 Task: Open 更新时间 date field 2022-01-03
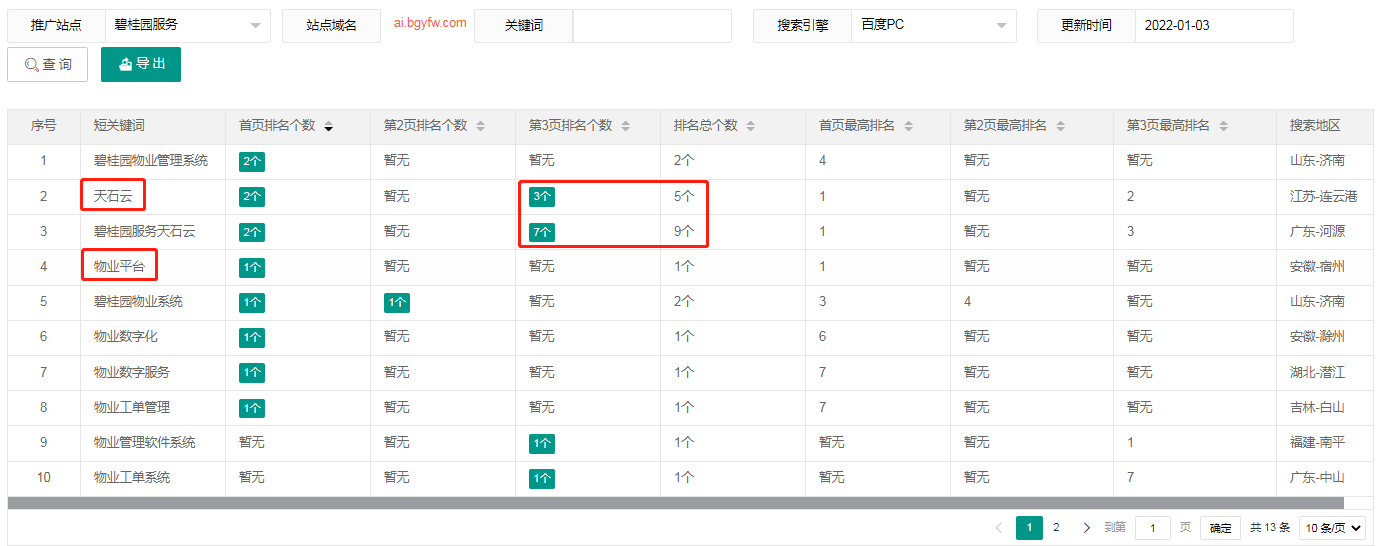point(1214,26)
